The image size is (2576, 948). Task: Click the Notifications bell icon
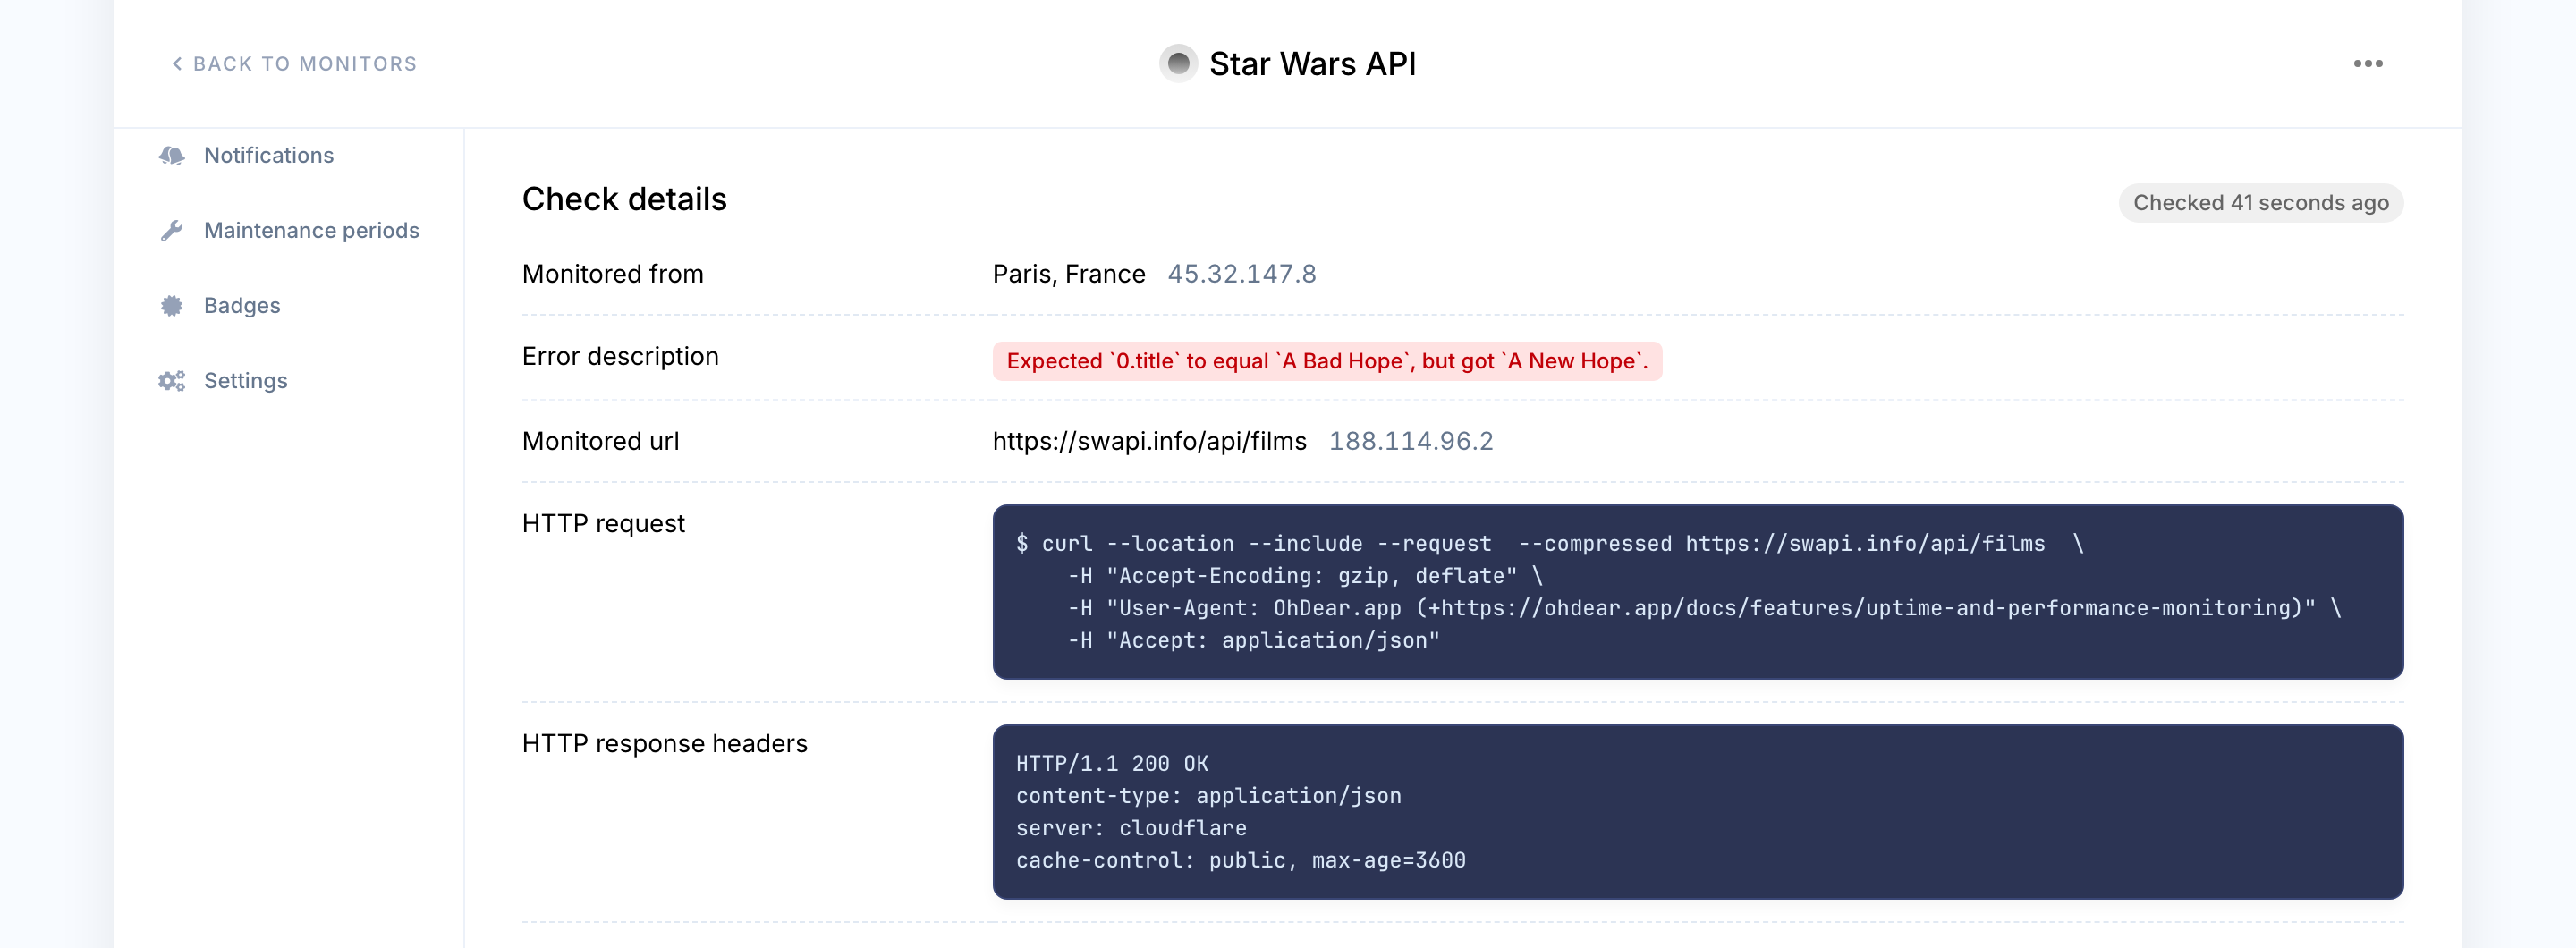(x=172, y=155)
